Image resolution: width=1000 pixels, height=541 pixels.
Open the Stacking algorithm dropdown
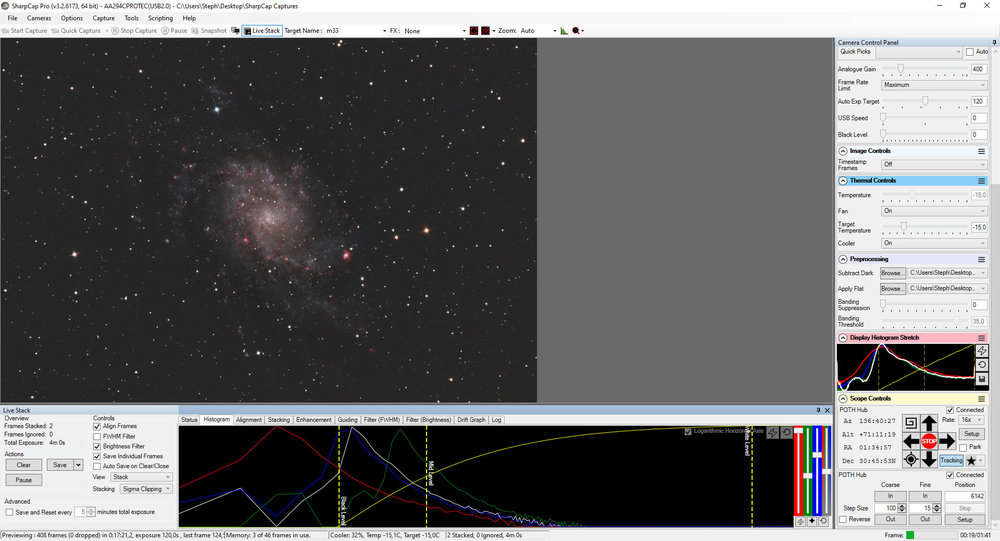[x=145, y=490]
